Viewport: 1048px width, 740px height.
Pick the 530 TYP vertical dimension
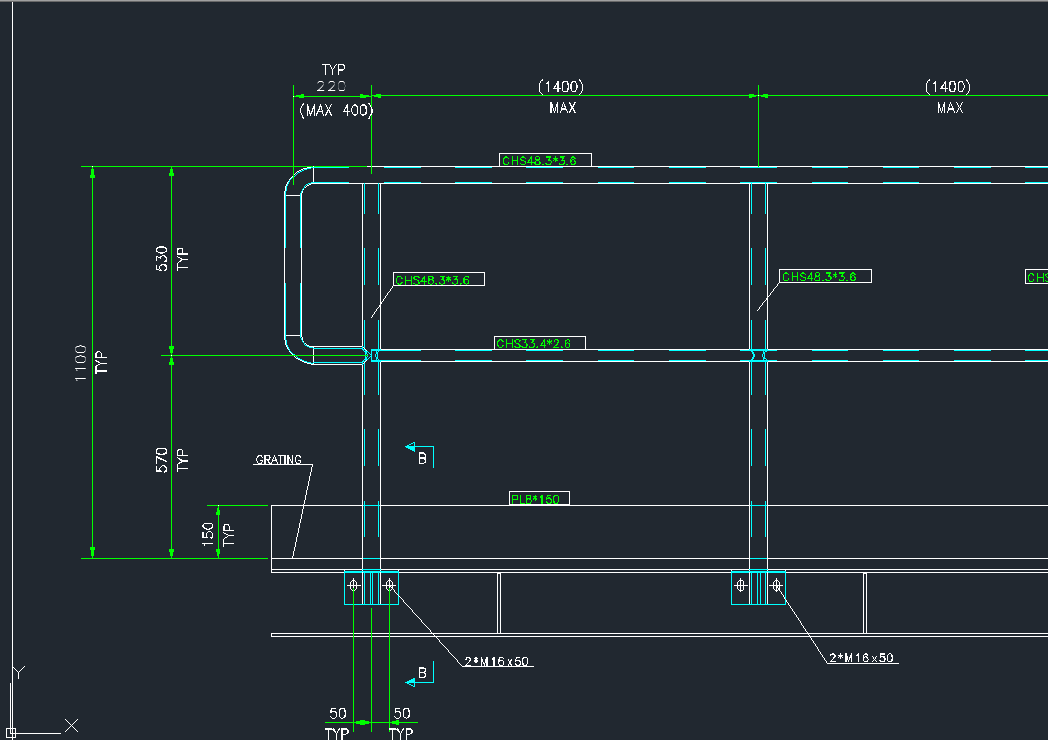click(x=172, y=260)
